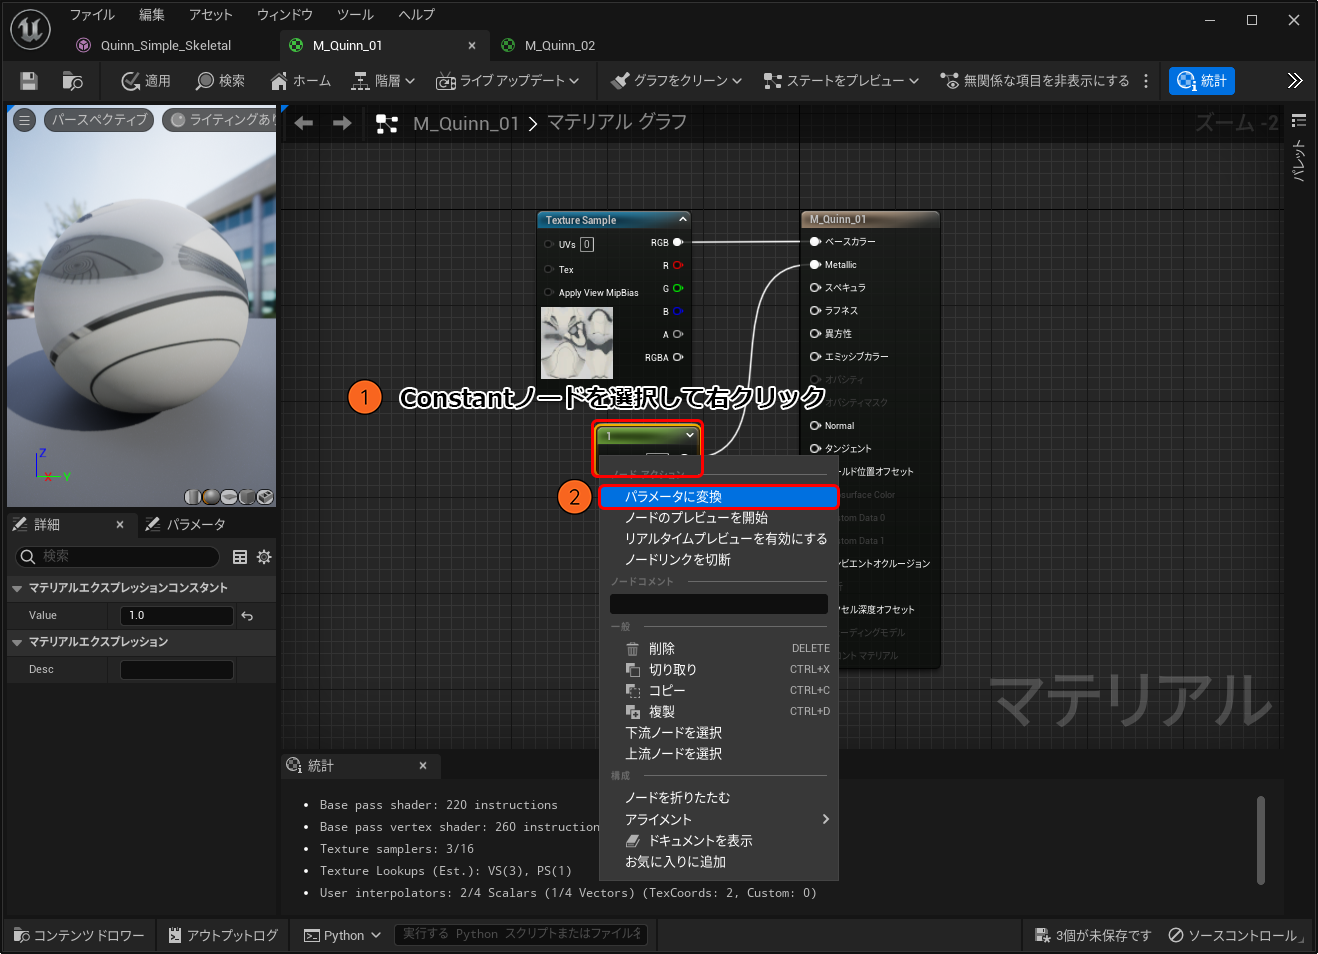Collapse the マテリアルエクスプレッションコンスタント section
This screenshot has width=1318, height=954.
point(17,589)
